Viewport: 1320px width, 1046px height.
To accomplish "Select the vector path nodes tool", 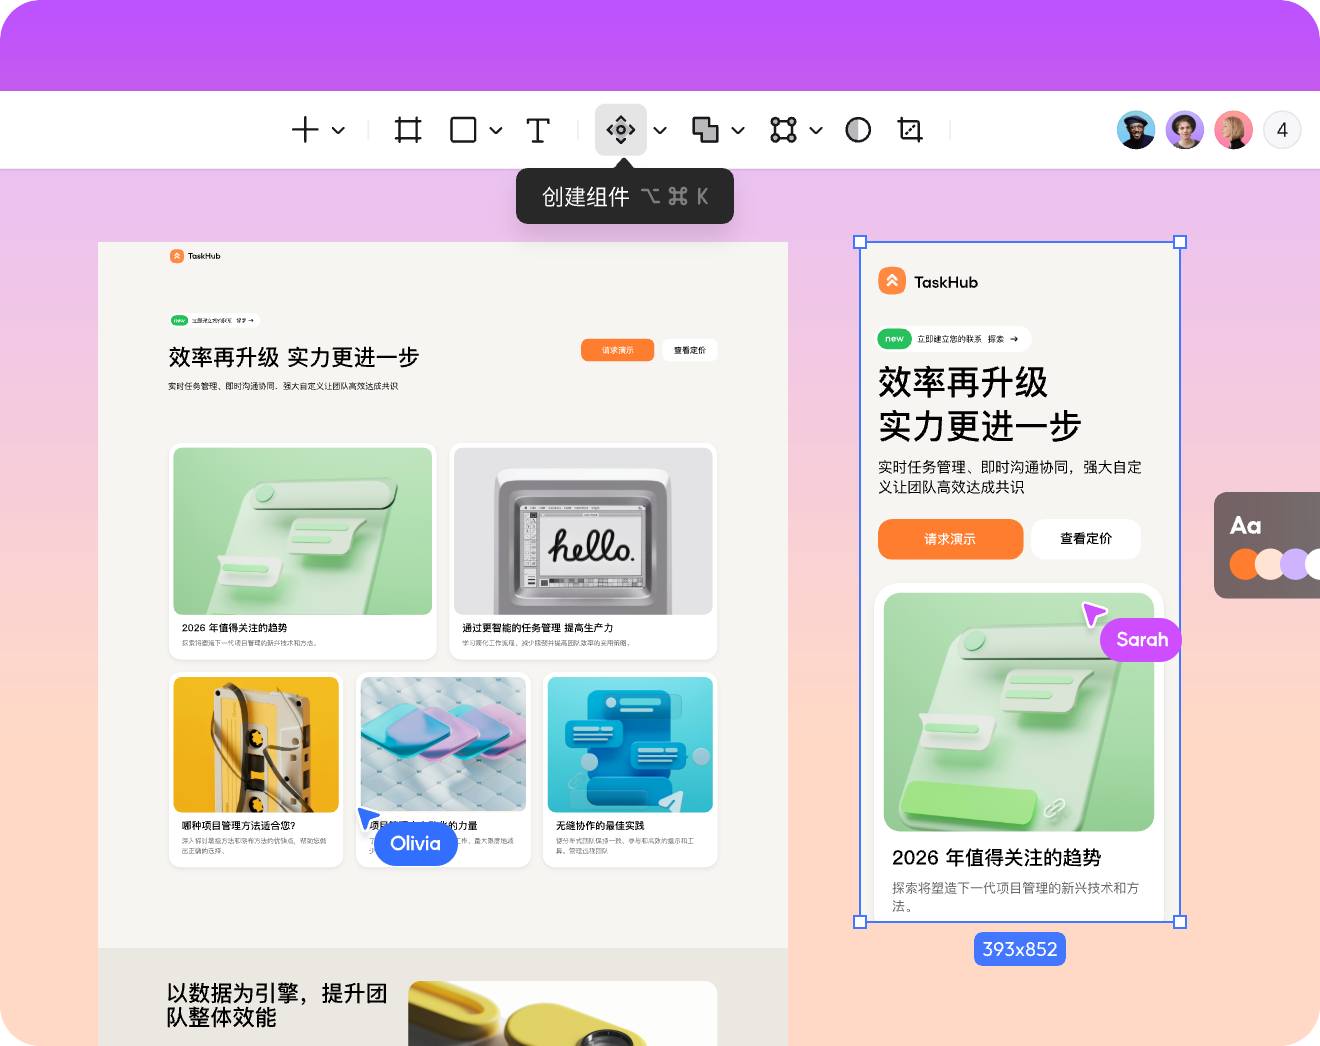I will [783, 130].
